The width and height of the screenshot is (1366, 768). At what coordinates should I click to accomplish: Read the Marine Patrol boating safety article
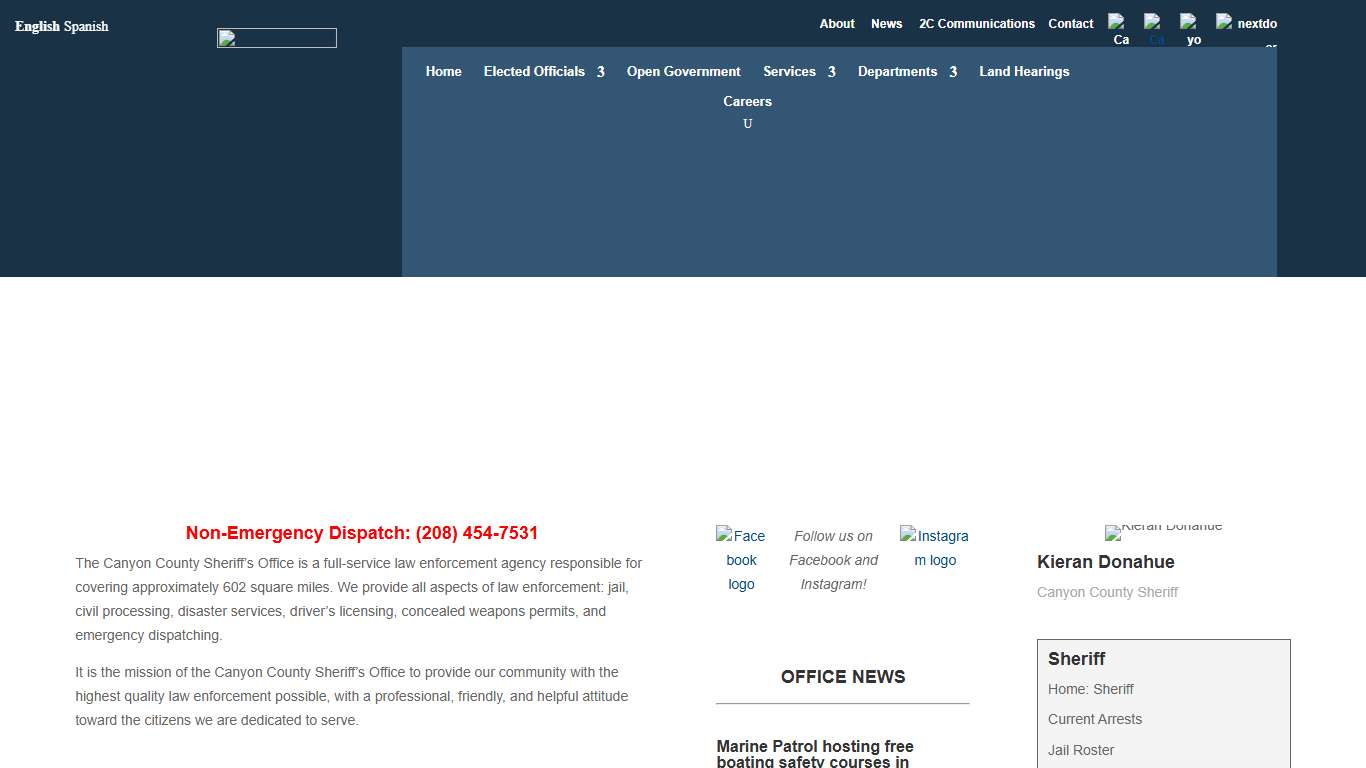click(815, 754)
